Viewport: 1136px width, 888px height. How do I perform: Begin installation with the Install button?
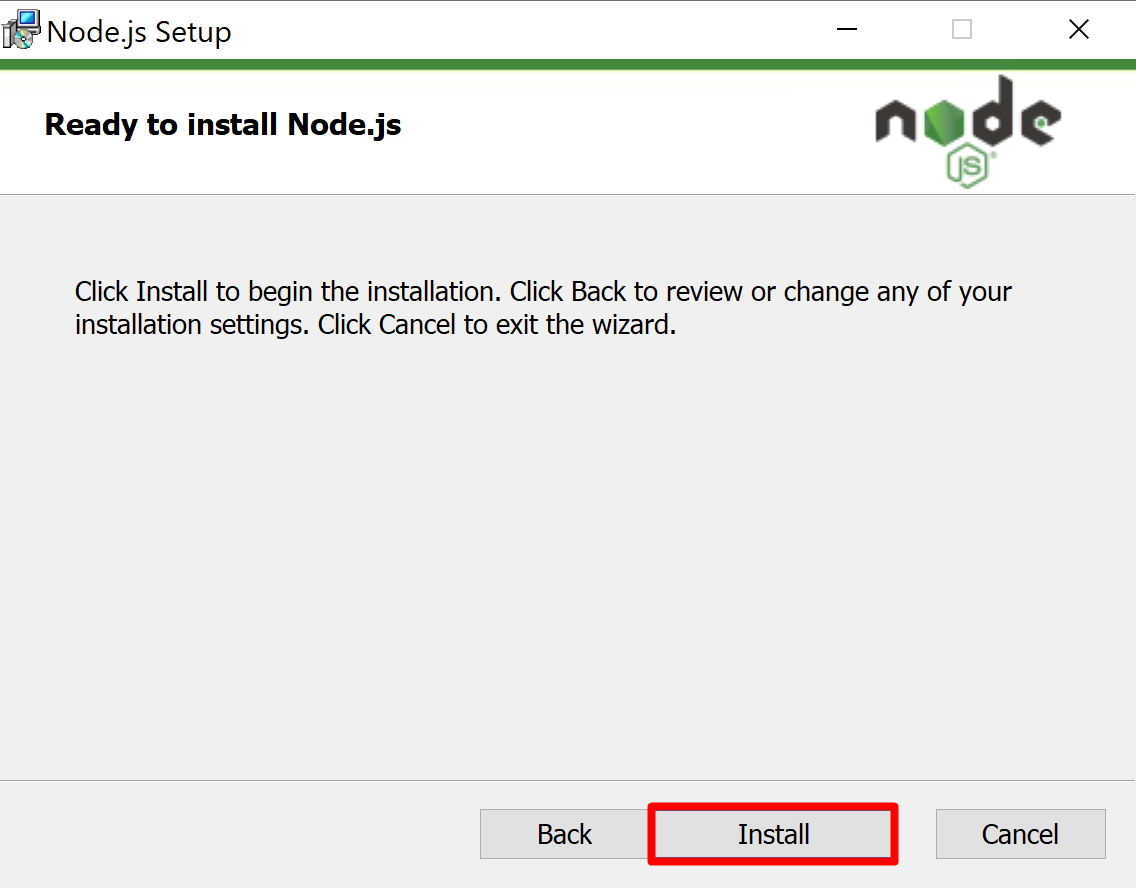click(773, 834)
